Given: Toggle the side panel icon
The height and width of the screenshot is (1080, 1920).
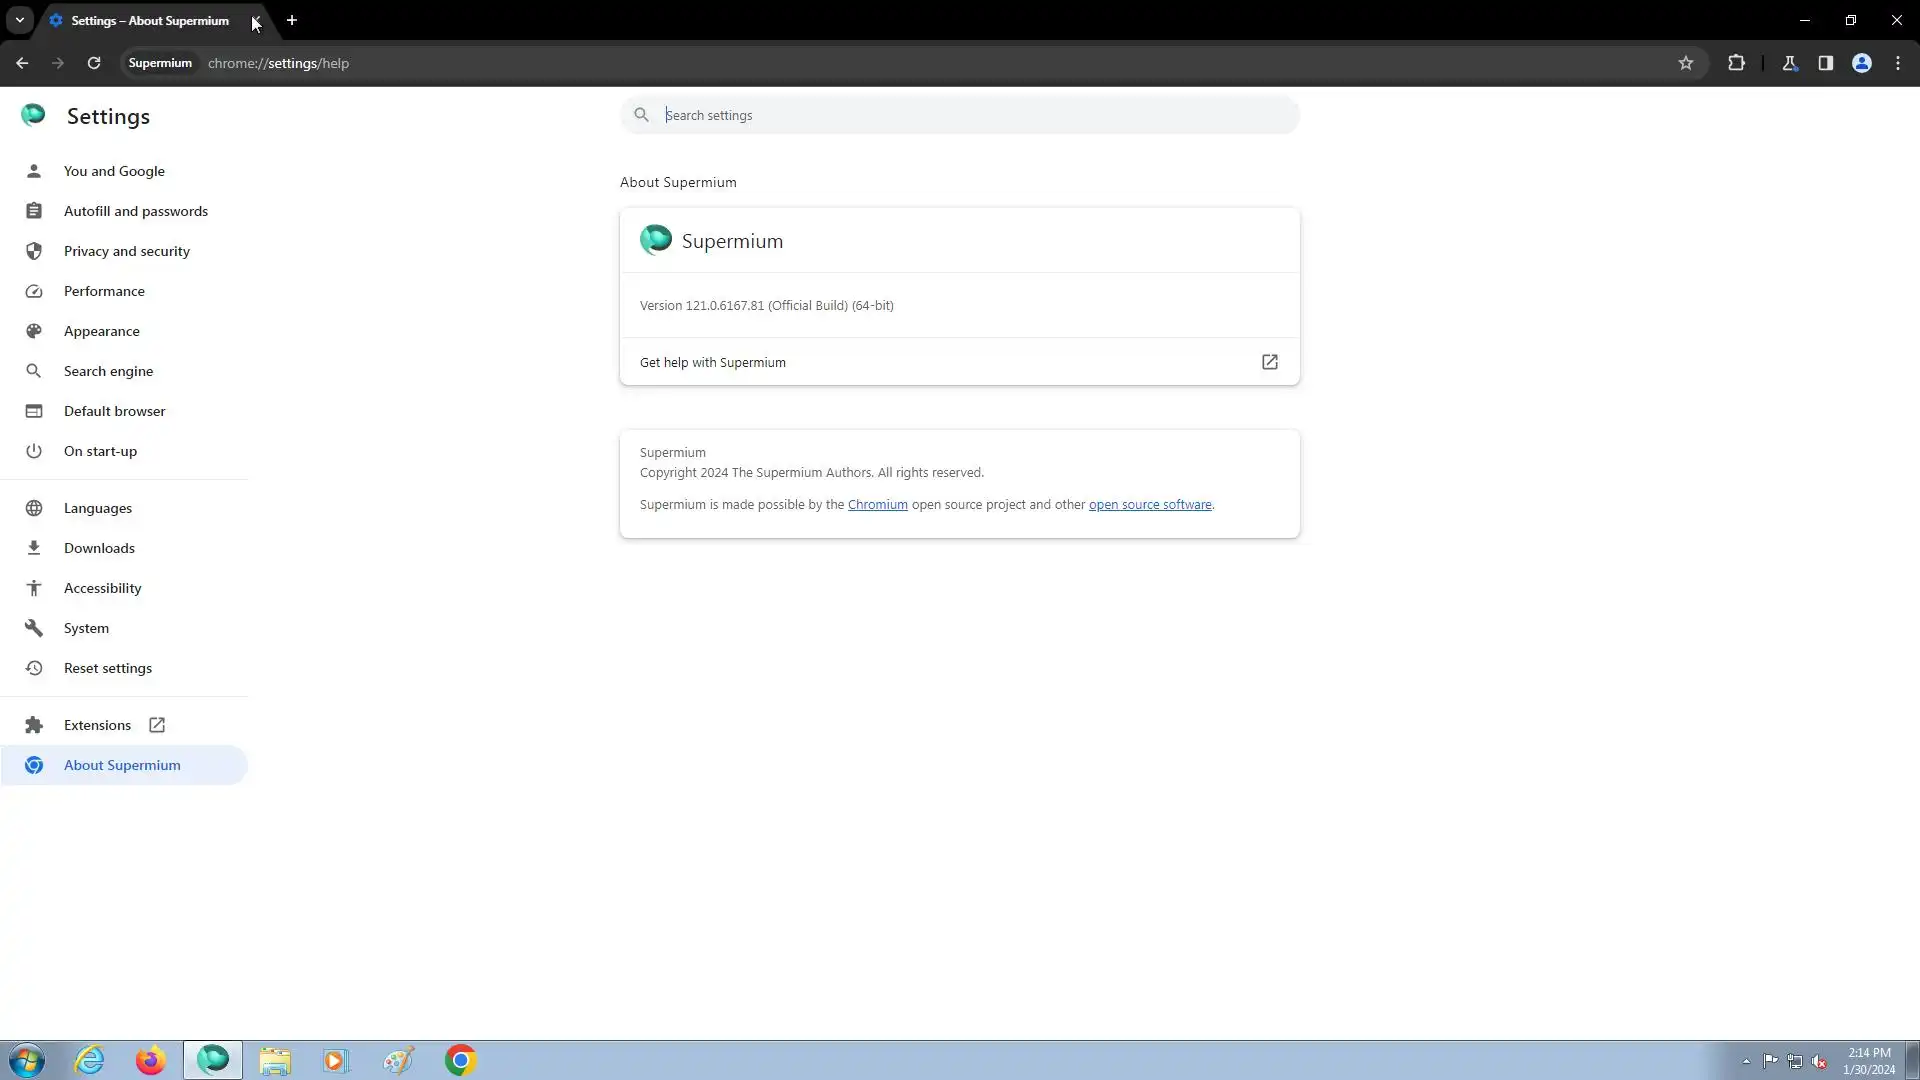Looking at the screenshot, I should (x=1825, y=63).
